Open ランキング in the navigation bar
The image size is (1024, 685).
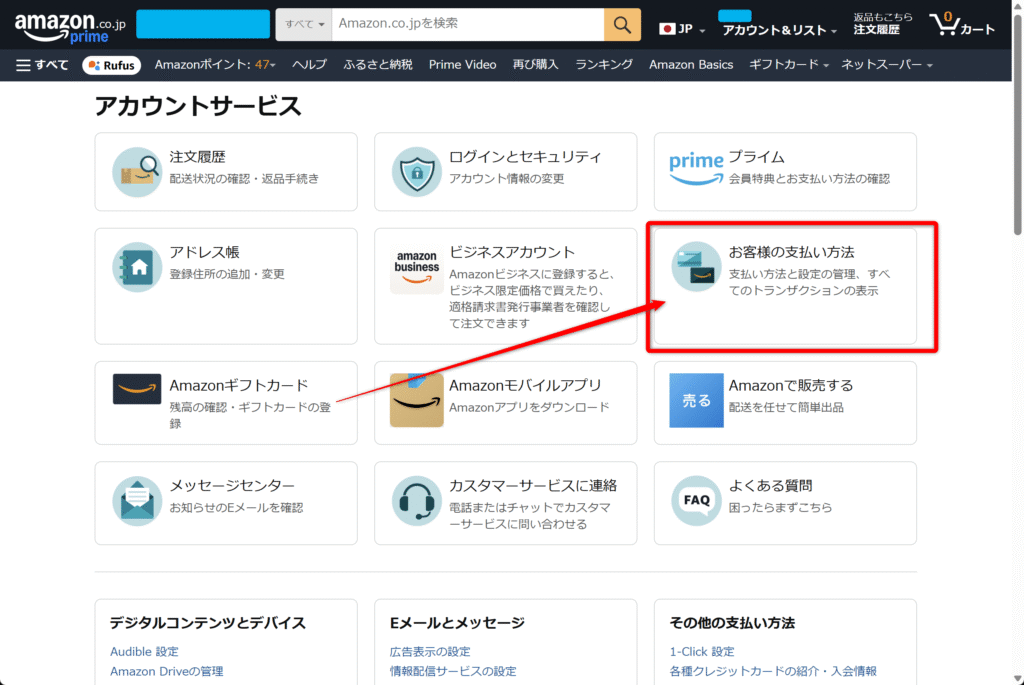603,65
